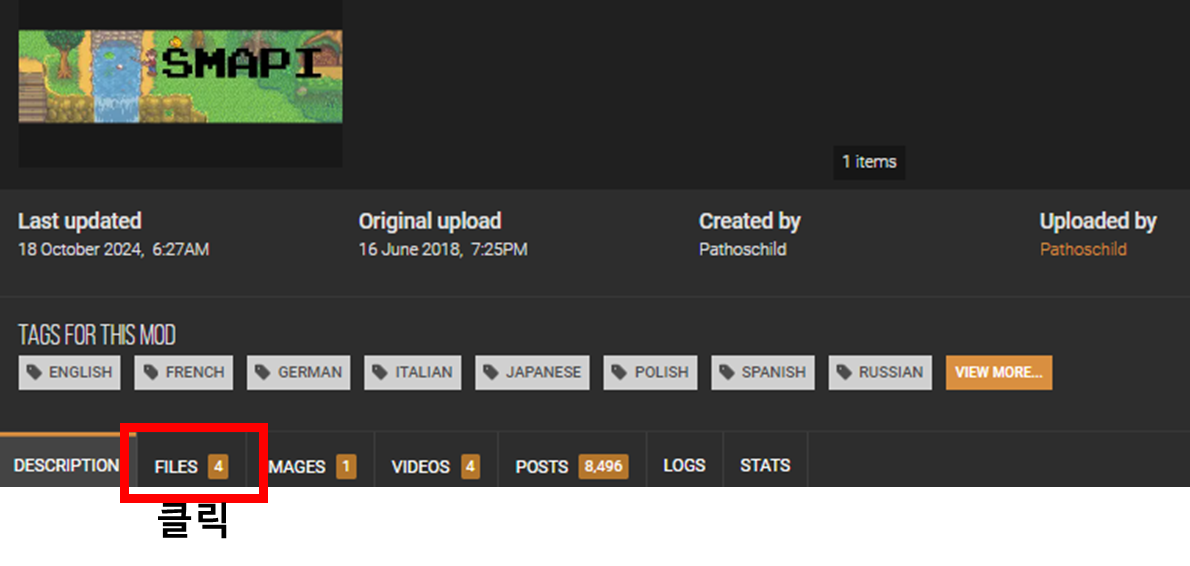Click the tag icon on JAPANESE

click(491, 373)
